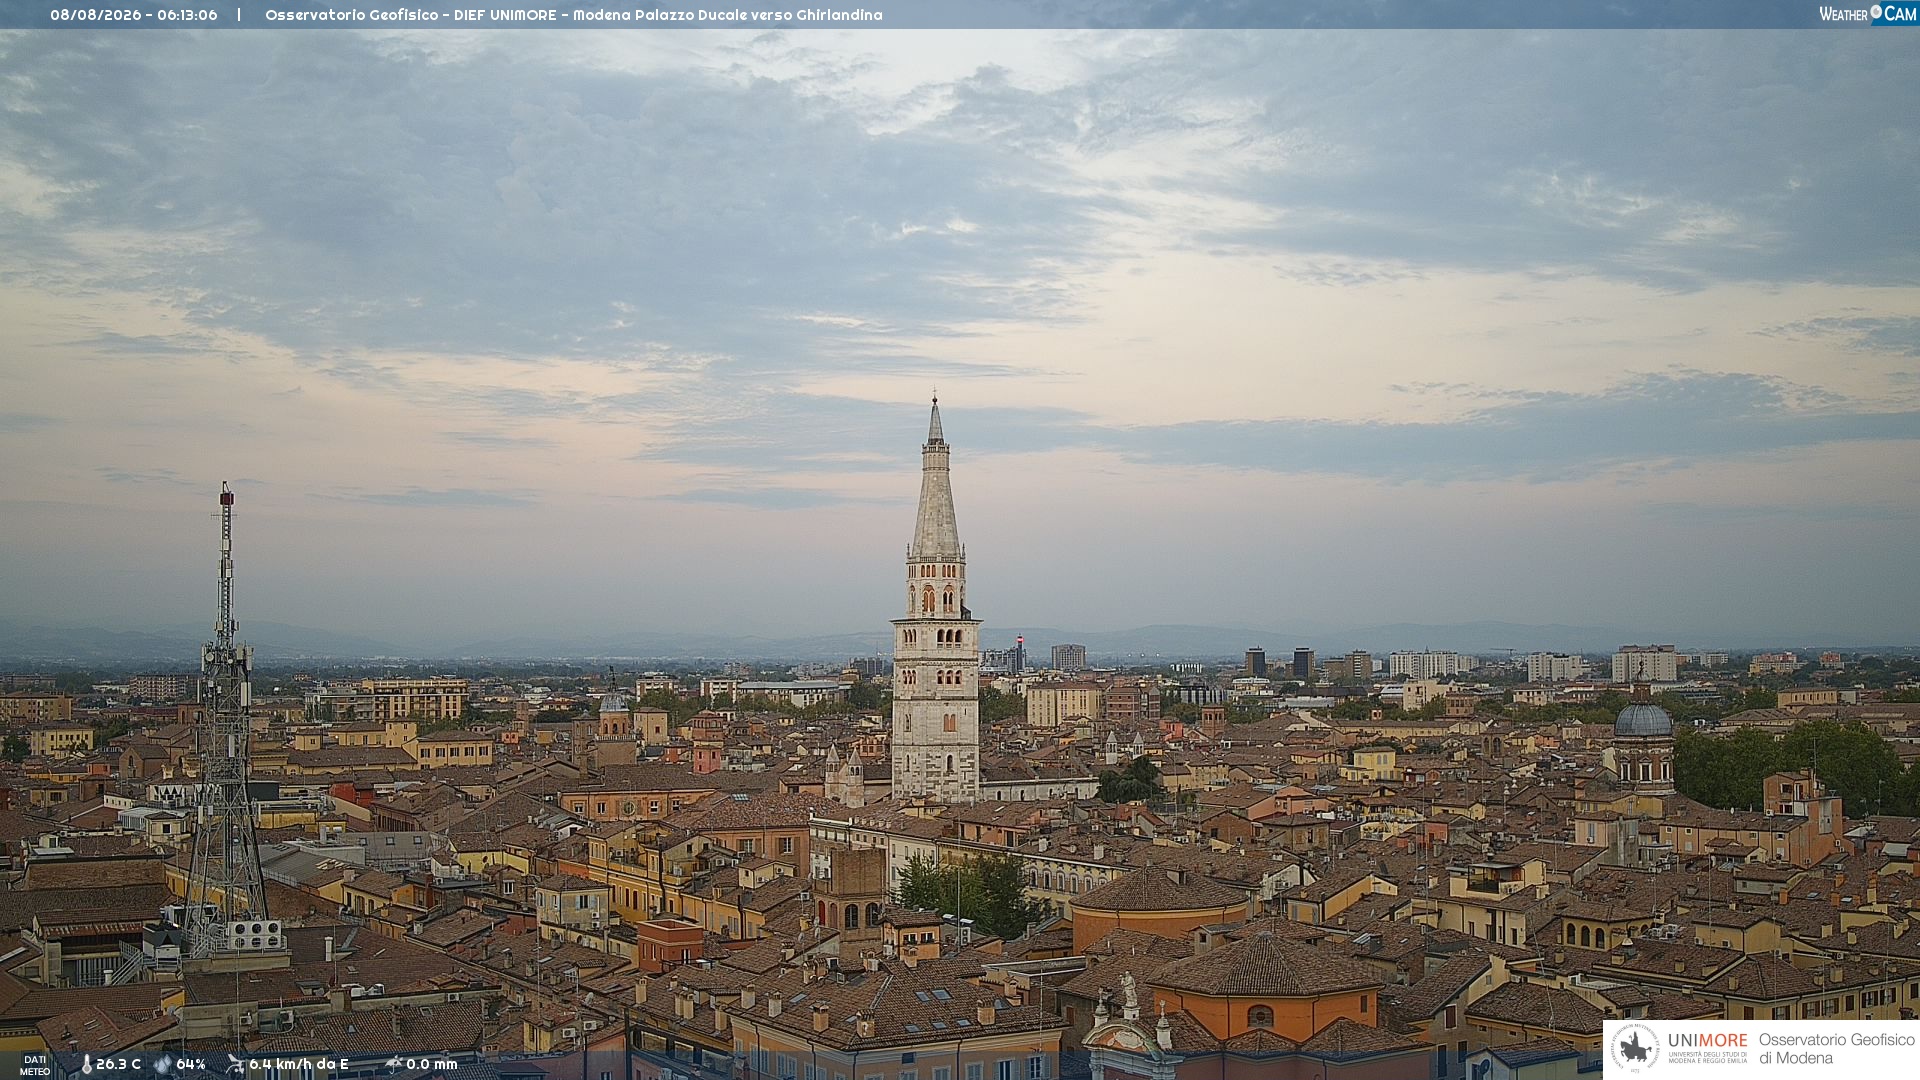Click the WeatherCAM logo
Screen dimensions: 1920x1080
[x=1868, y=14]
